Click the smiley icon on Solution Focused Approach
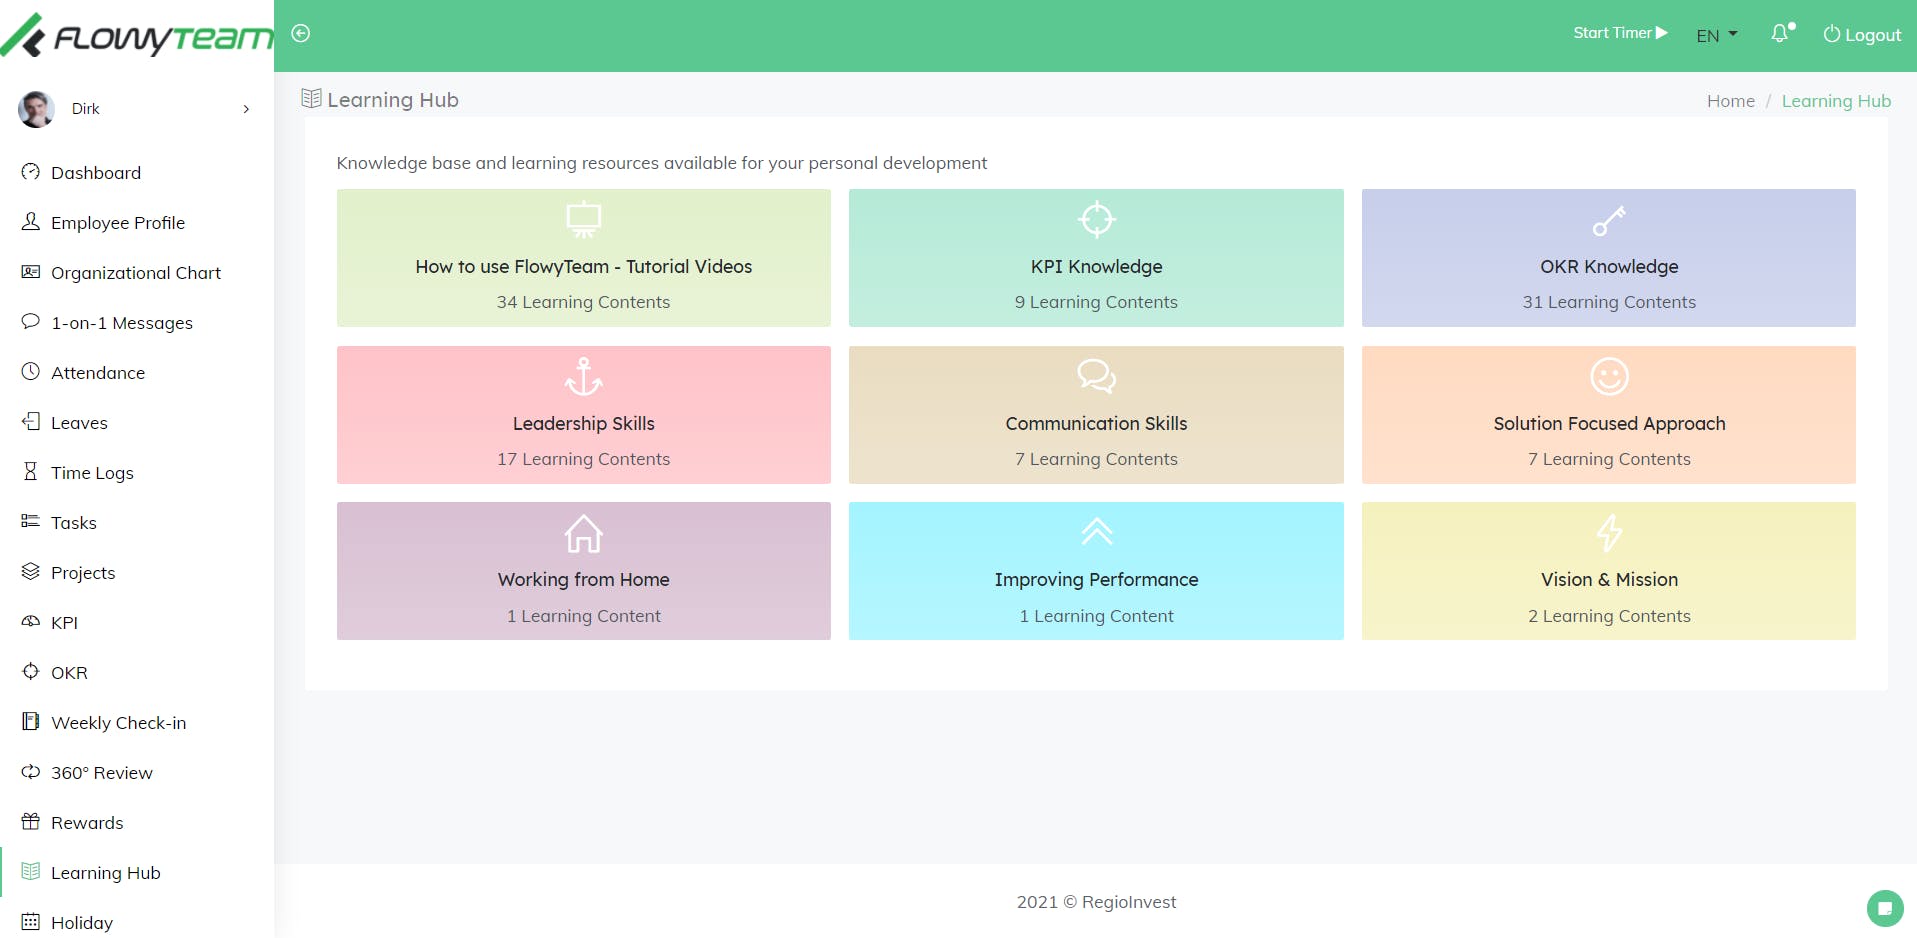 click(x=1609, y=377)
